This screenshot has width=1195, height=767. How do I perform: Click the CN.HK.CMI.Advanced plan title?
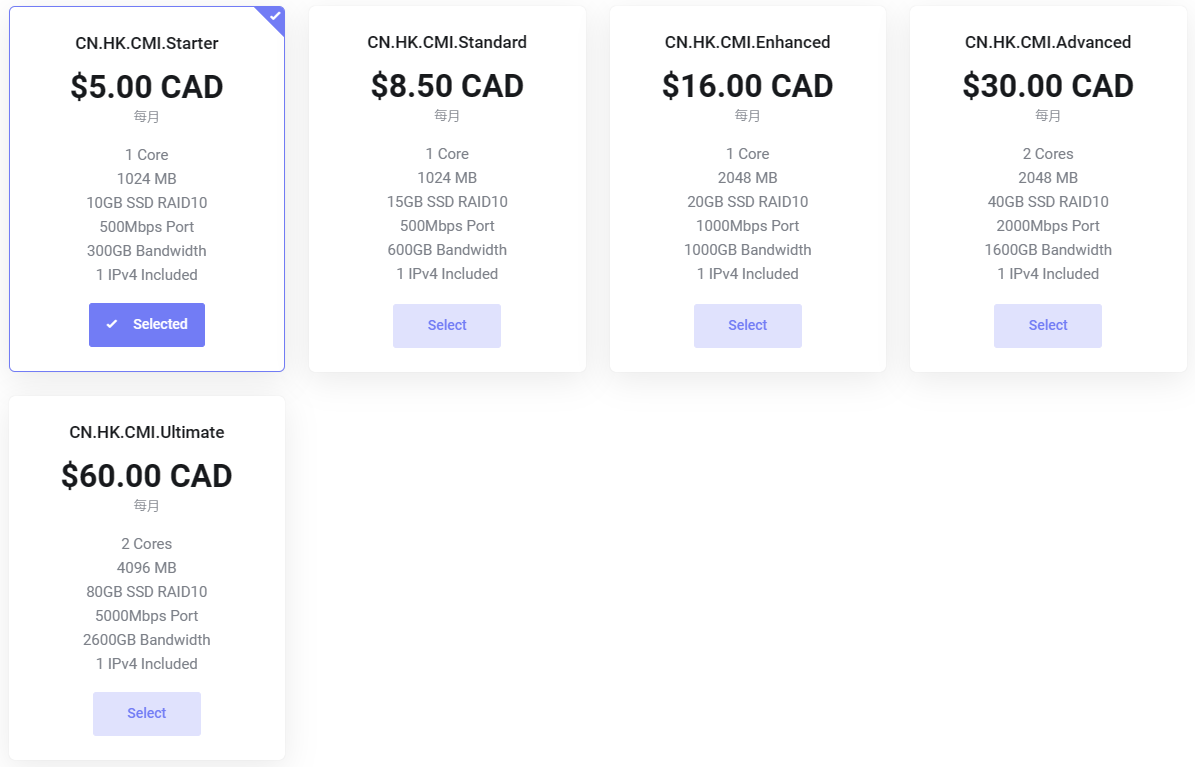pos(1048,43)
